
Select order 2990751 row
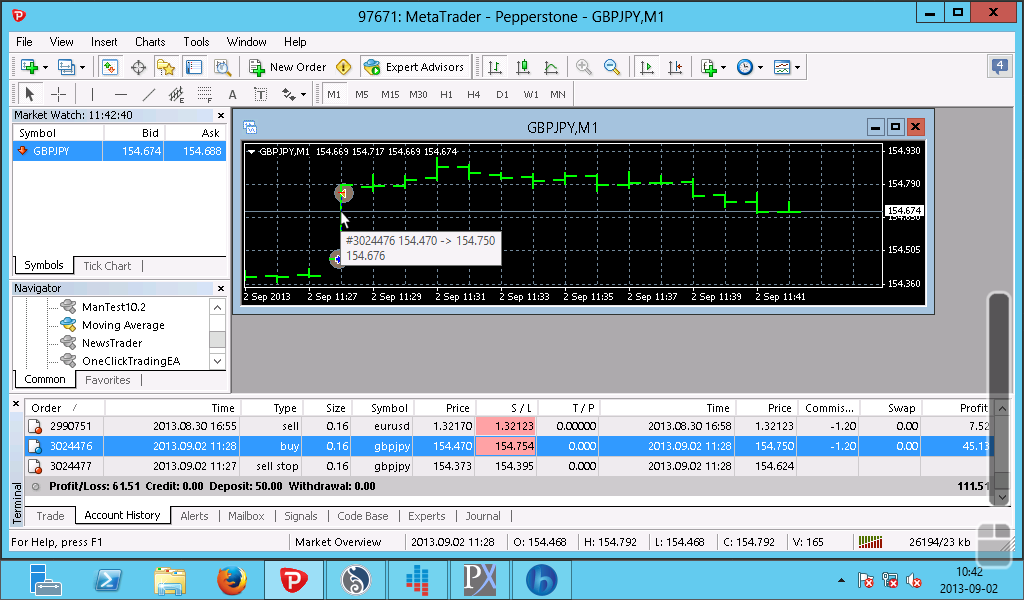pos(509,426)
